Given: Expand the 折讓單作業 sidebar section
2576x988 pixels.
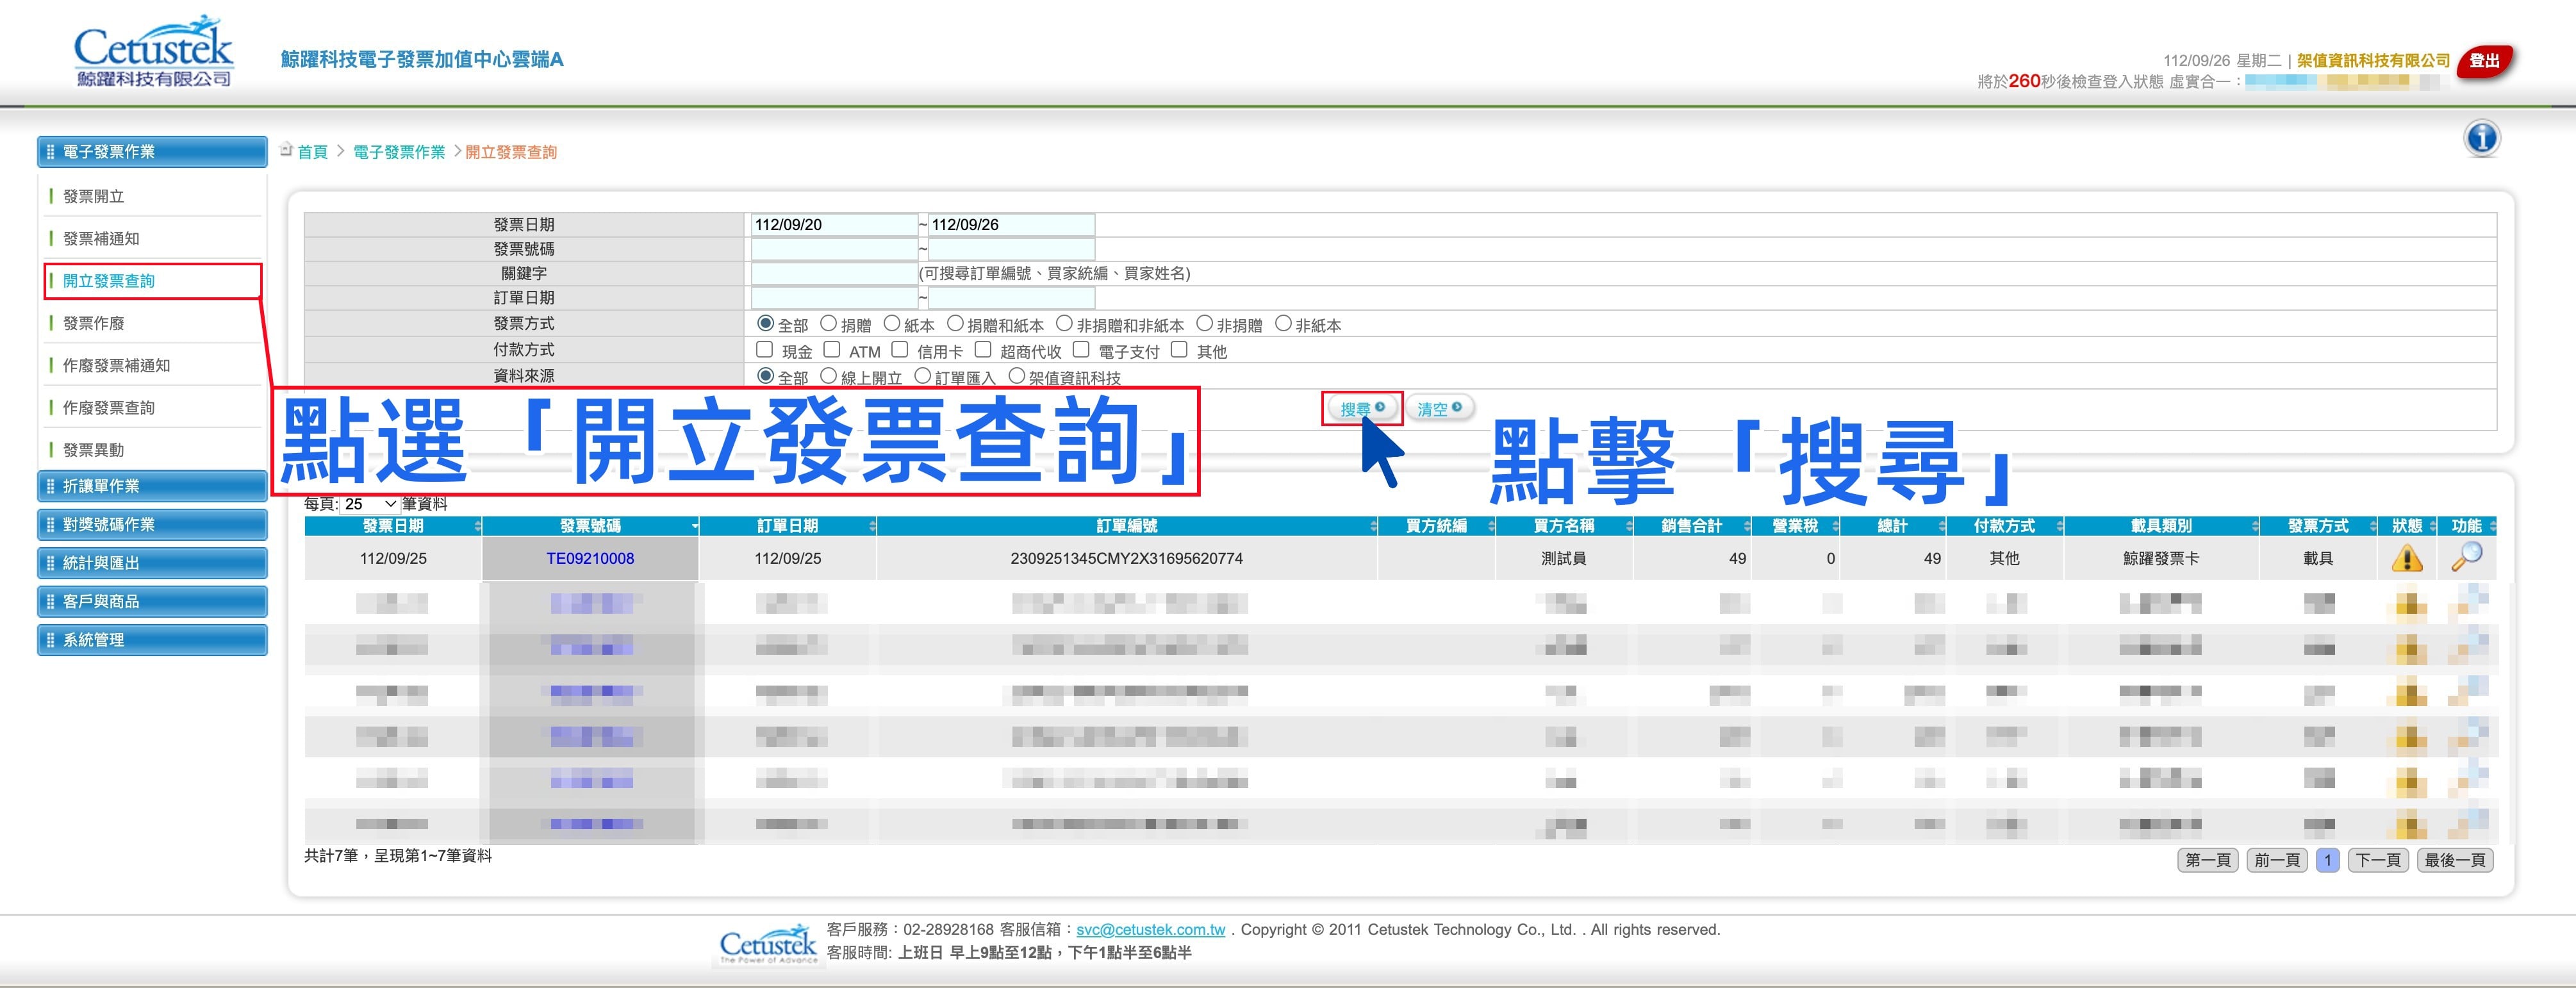Looking at the screenshot, I should tap(152, 486).
